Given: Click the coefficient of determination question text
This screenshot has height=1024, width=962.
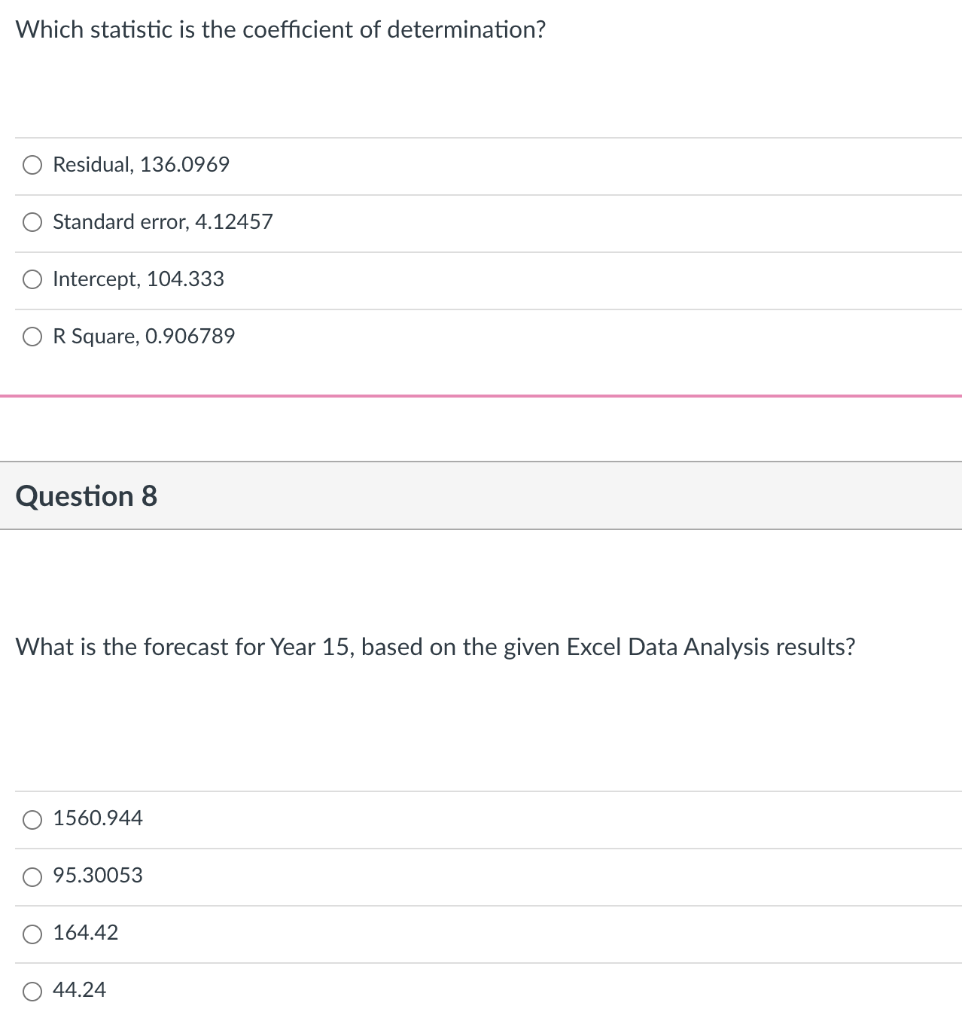Looking at the screenshot, I should click(x=281, y=30).
